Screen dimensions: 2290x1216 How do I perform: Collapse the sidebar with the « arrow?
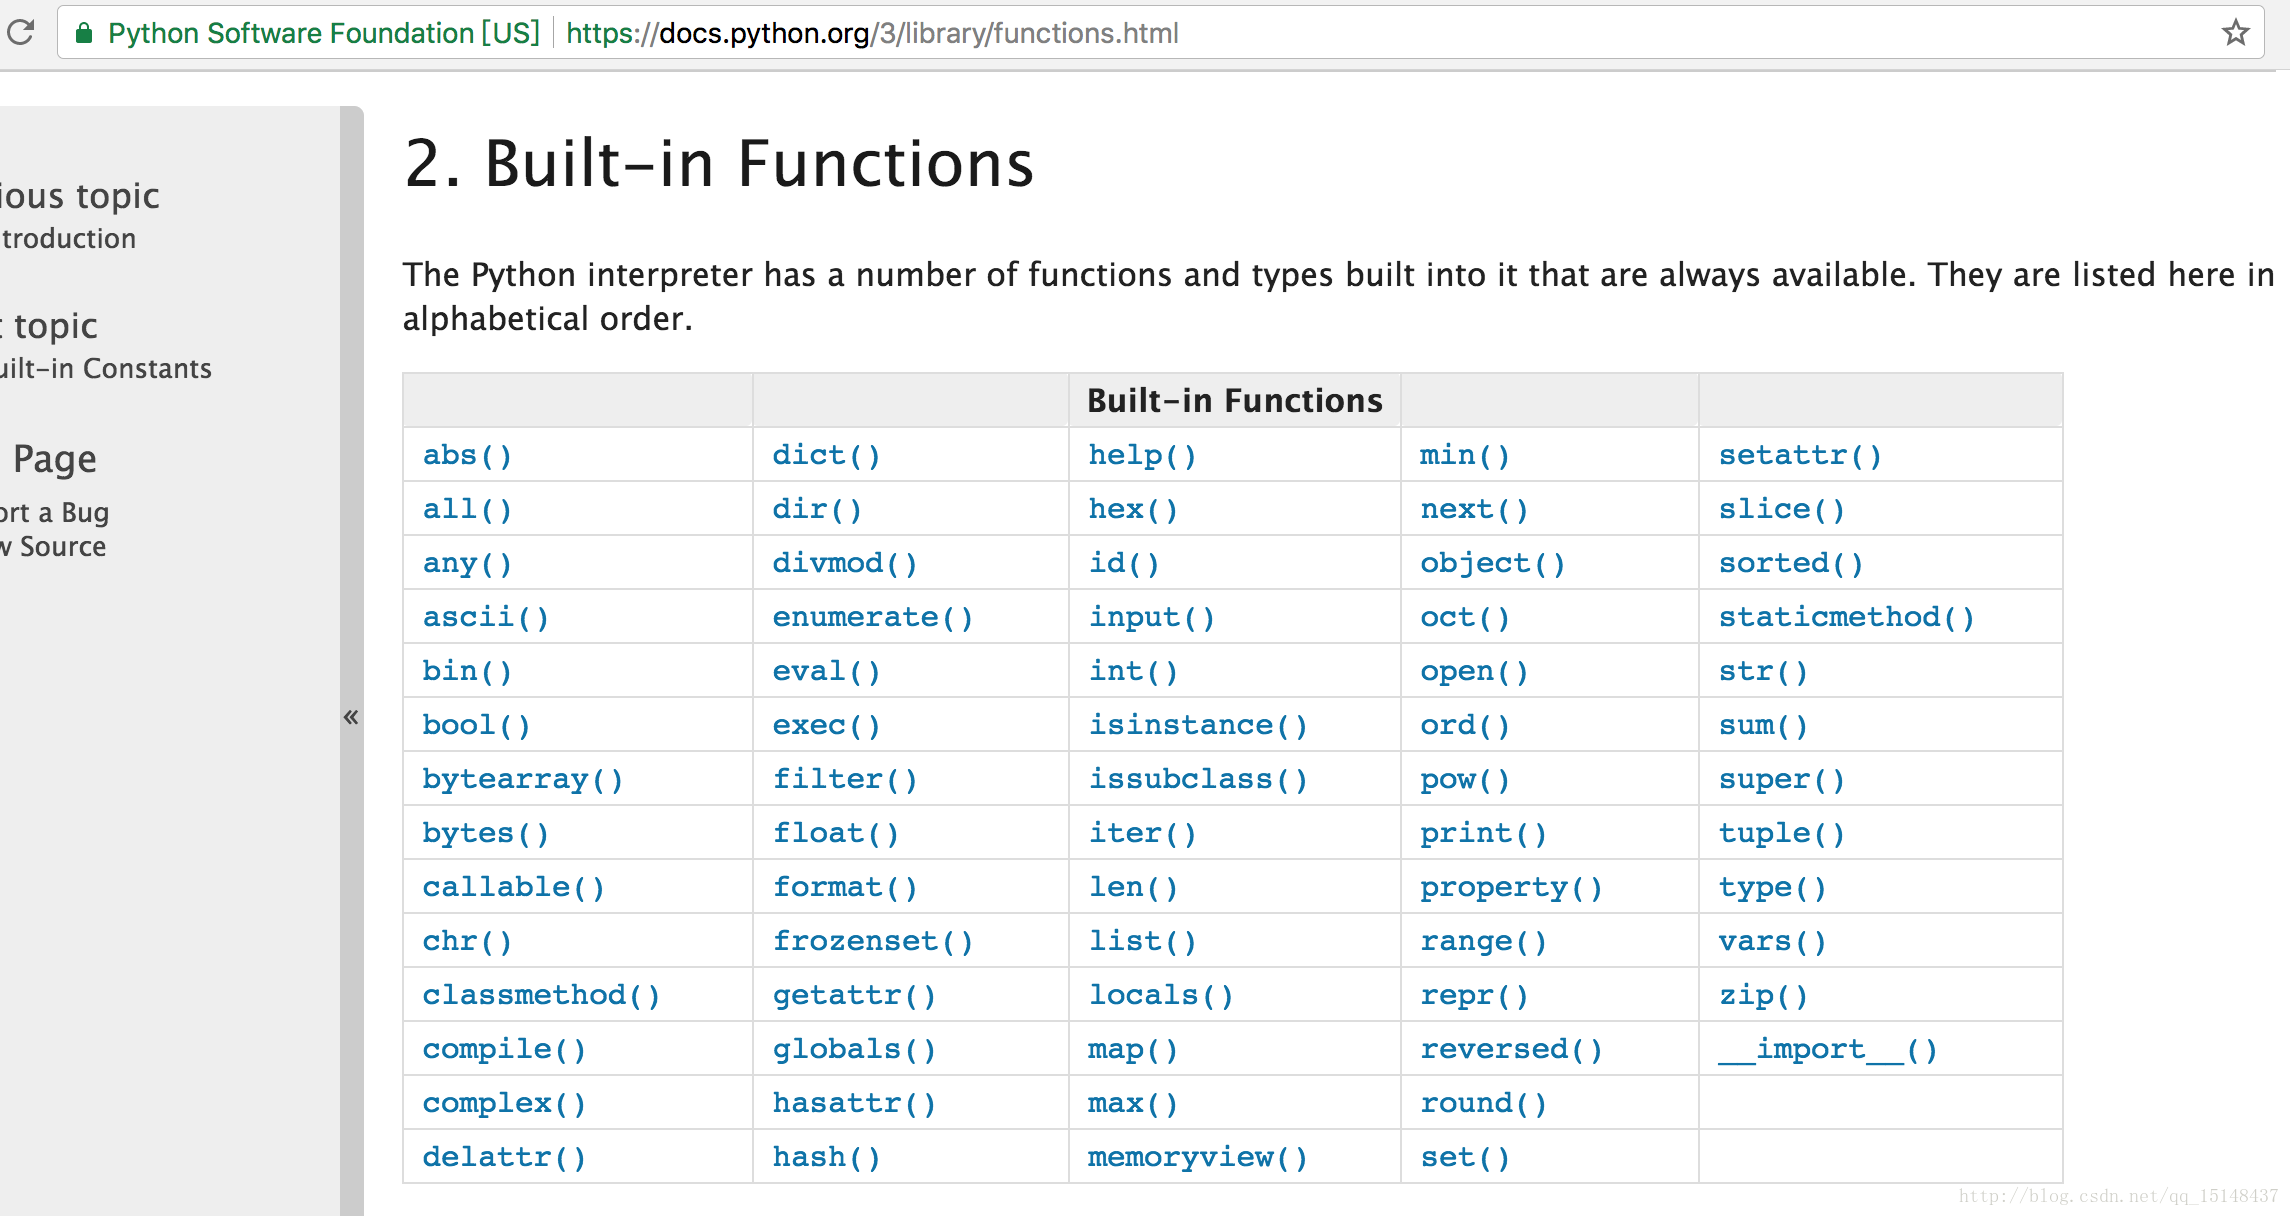coord(351,717)
